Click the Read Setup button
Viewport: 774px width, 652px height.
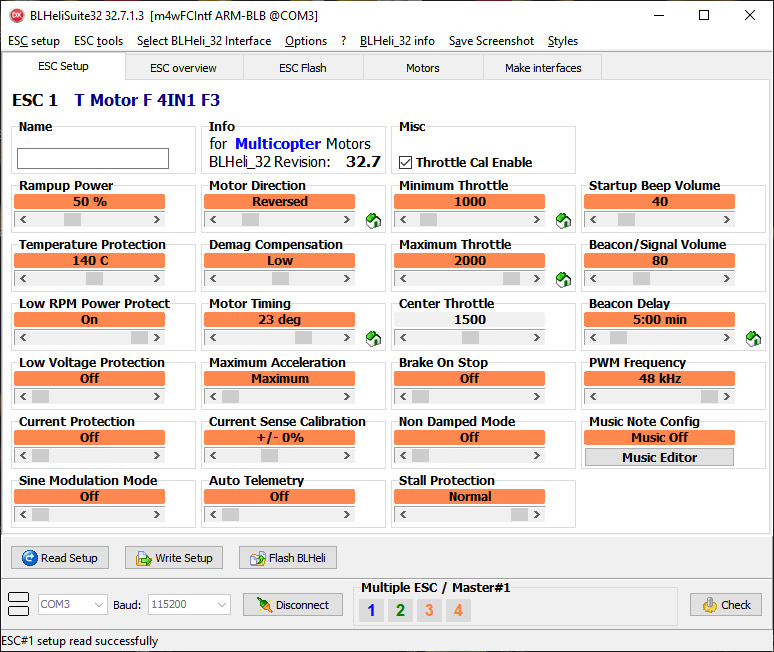[60, 558]
